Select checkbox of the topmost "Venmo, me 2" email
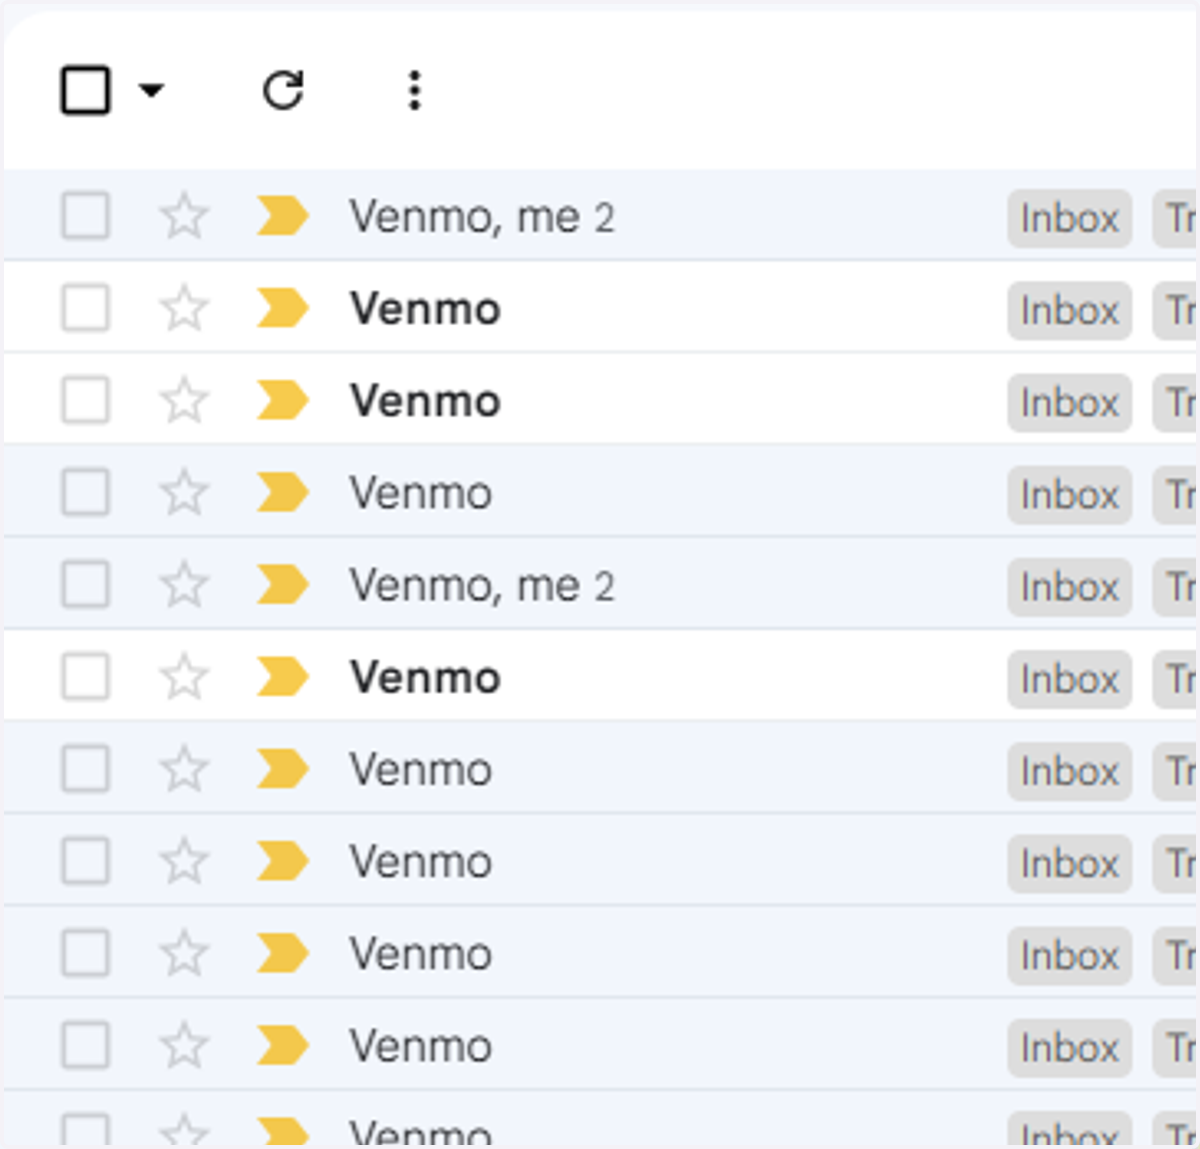Image resolution: width=1200 pixels, height=1149 pixels. click(85, 216)
